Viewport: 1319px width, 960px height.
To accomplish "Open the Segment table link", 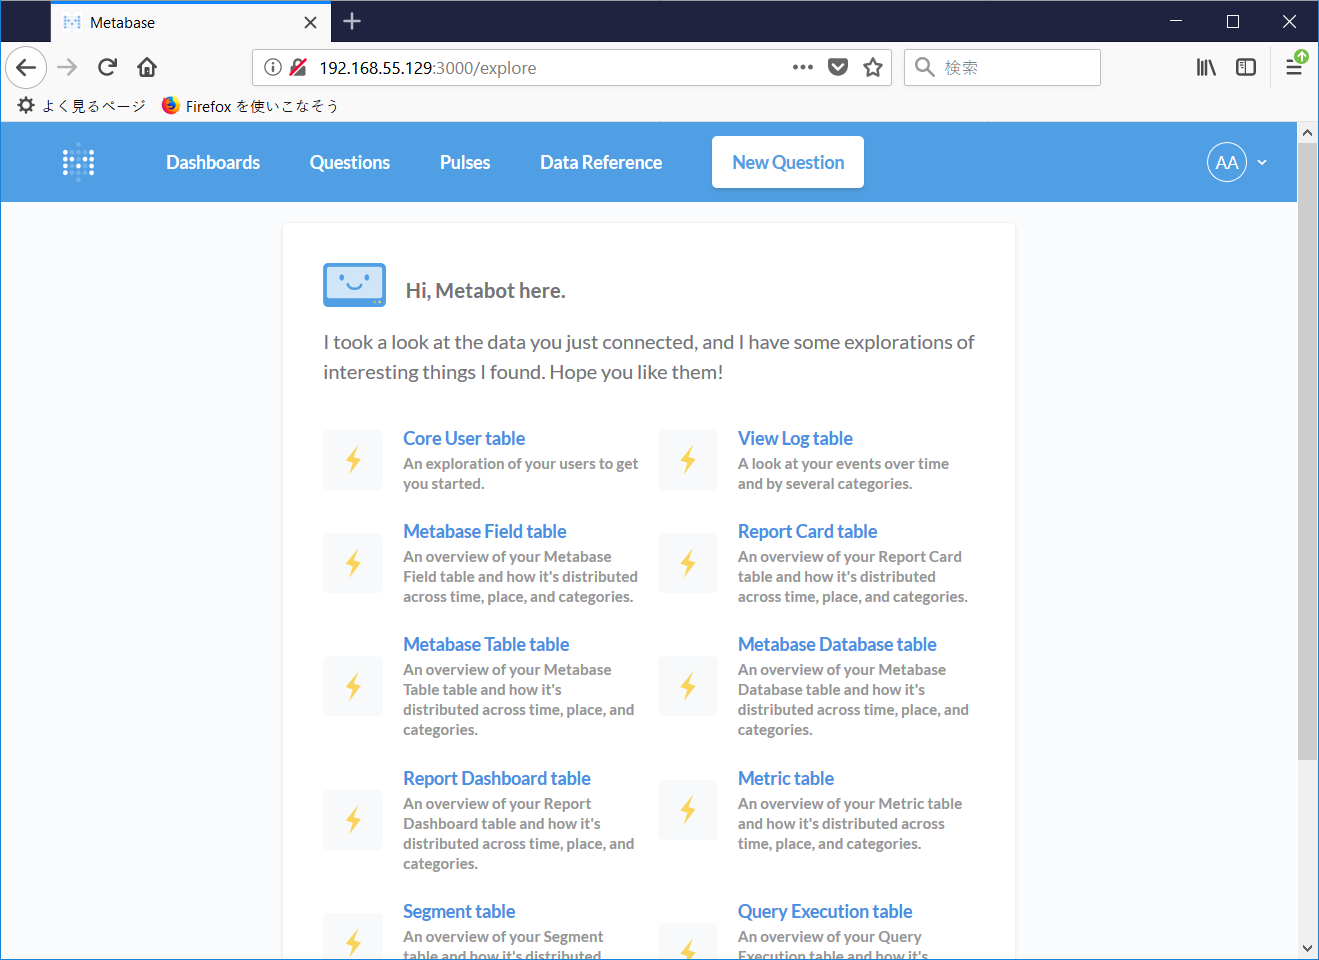I will tap(459, 911).
